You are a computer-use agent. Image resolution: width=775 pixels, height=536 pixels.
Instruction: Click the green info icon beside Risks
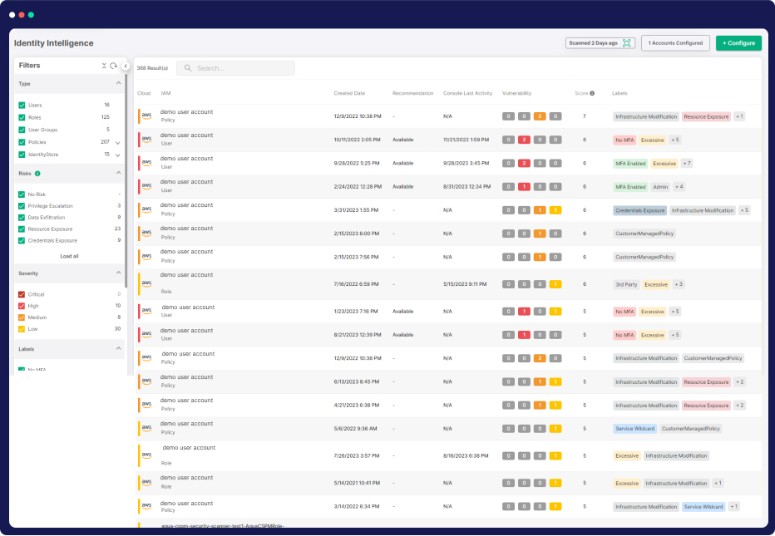tap(38, 173)
